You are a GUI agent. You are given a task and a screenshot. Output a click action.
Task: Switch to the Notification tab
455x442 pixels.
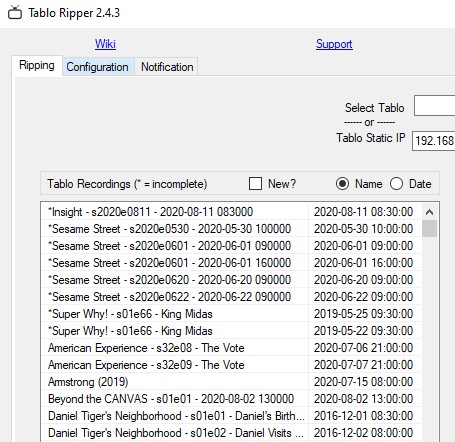[x=167, y=67]
